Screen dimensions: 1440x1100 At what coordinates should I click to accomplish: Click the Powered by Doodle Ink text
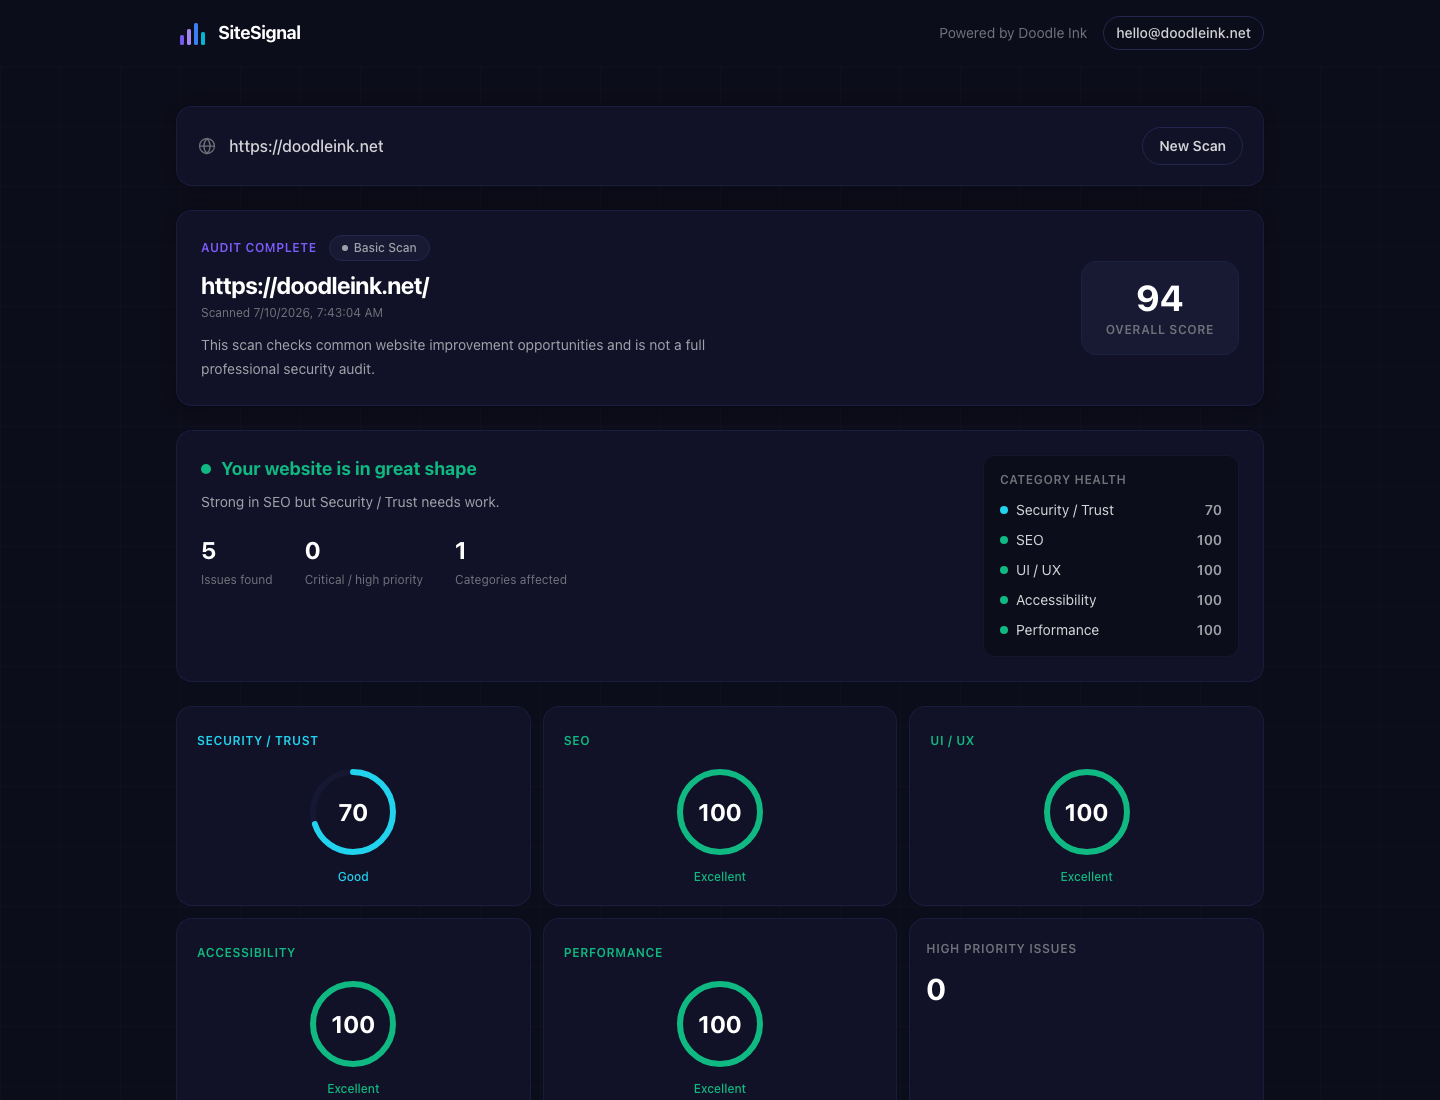[x=1013, y=33]
